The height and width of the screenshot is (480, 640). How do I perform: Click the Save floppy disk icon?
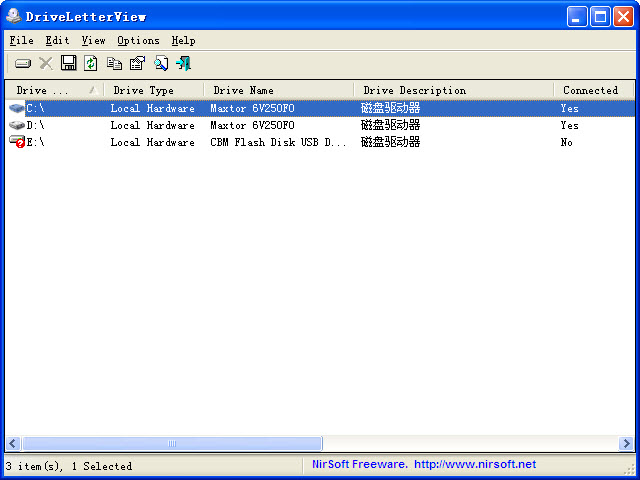click(x=69, y=63)
